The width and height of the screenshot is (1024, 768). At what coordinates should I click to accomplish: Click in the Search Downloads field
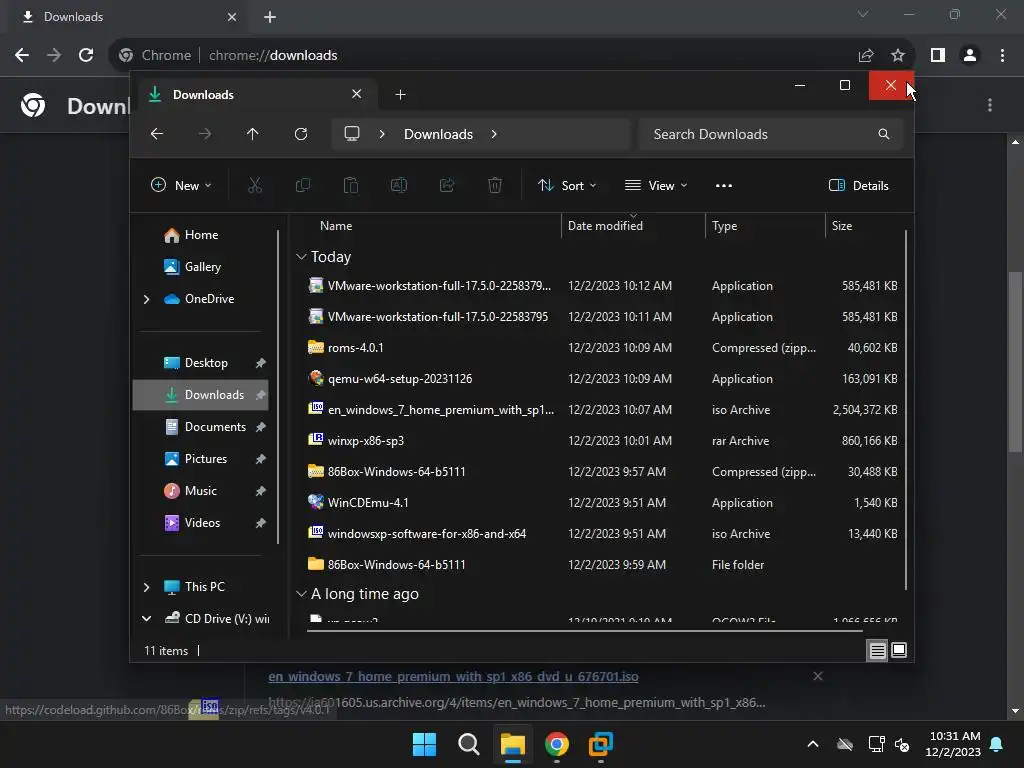[x=771, y=134]
